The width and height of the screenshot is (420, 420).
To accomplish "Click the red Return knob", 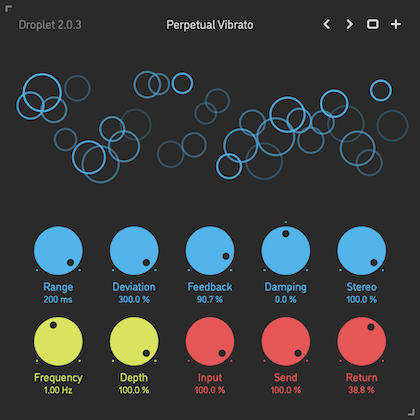I will coord(362,341).
